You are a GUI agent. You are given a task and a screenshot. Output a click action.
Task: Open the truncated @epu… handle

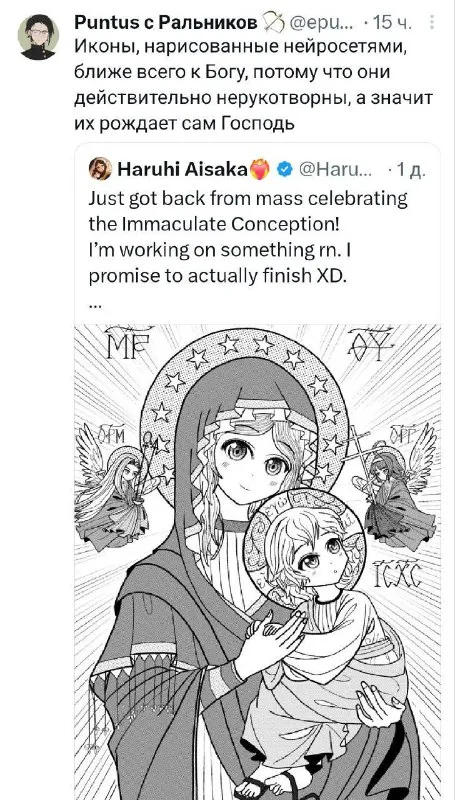click(322, 23)
